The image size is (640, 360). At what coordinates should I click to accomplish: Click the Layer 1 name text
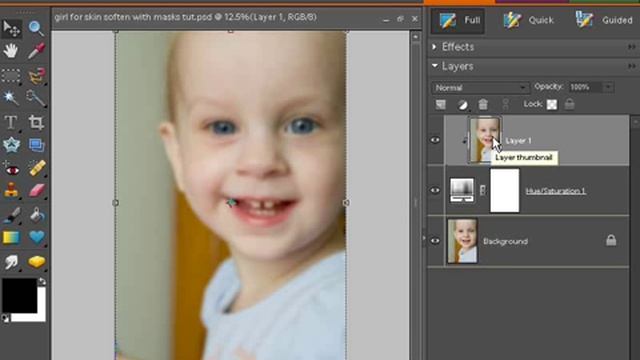click(x=518, y=141)
